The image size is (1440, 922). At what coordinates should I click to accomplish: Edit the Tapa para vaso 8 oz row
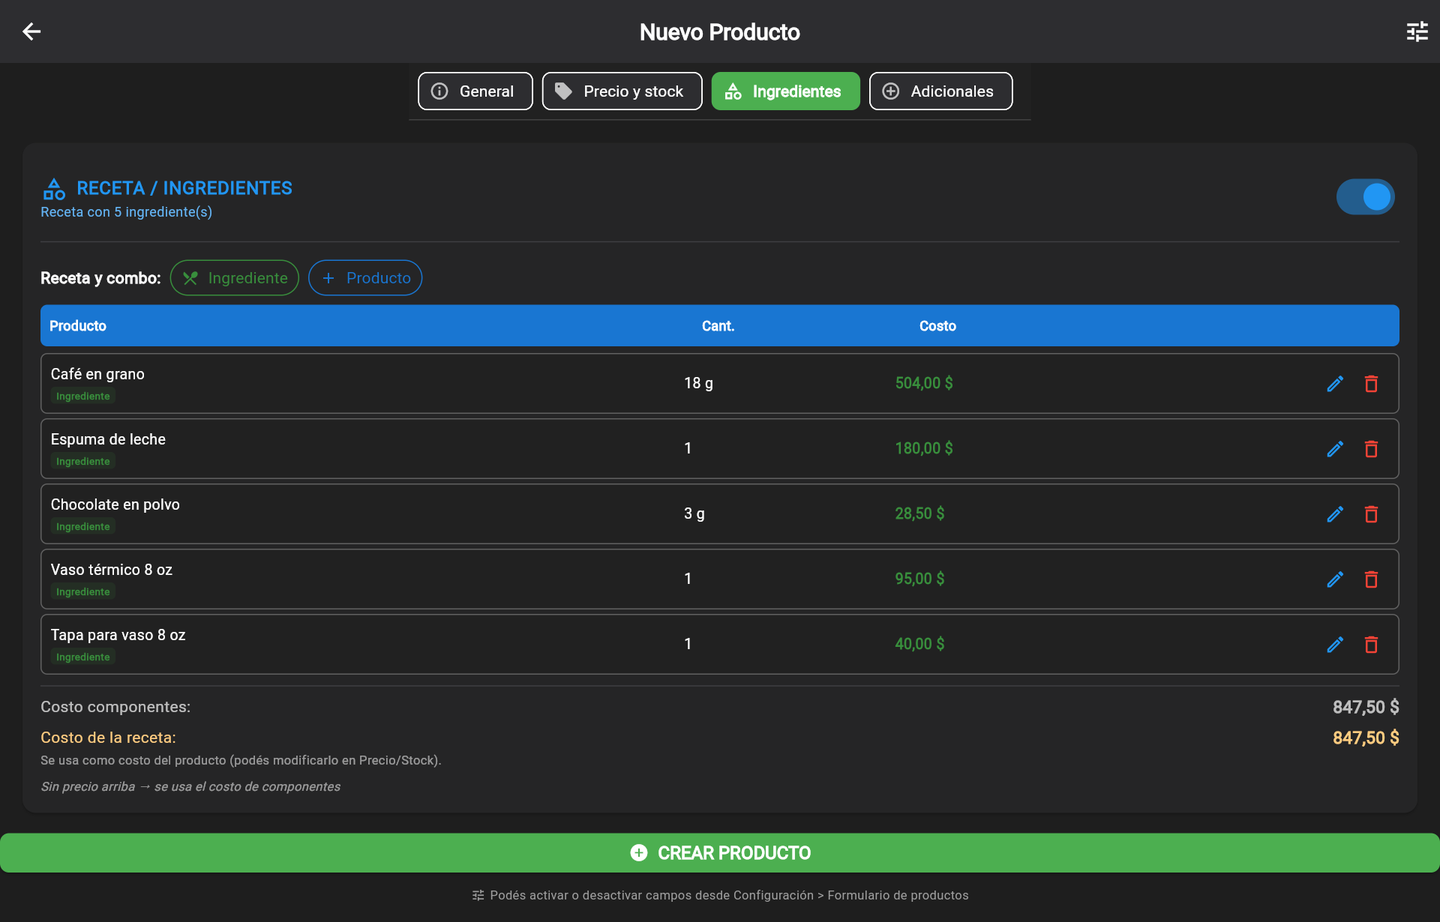click(x=1335, y=644)
